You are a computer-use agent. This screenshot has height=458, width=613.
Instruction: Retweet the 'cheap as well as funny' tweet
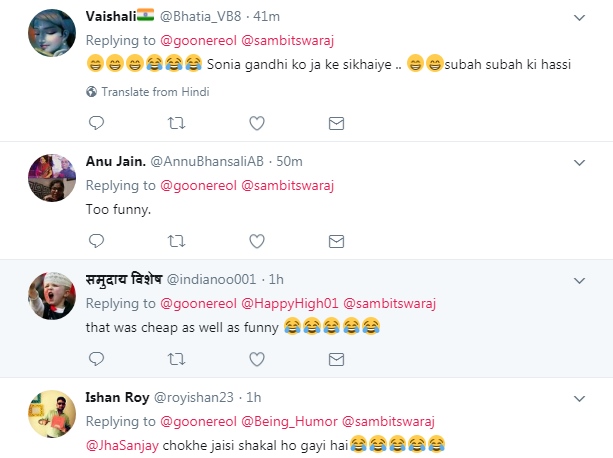click(x=176, y=357)
